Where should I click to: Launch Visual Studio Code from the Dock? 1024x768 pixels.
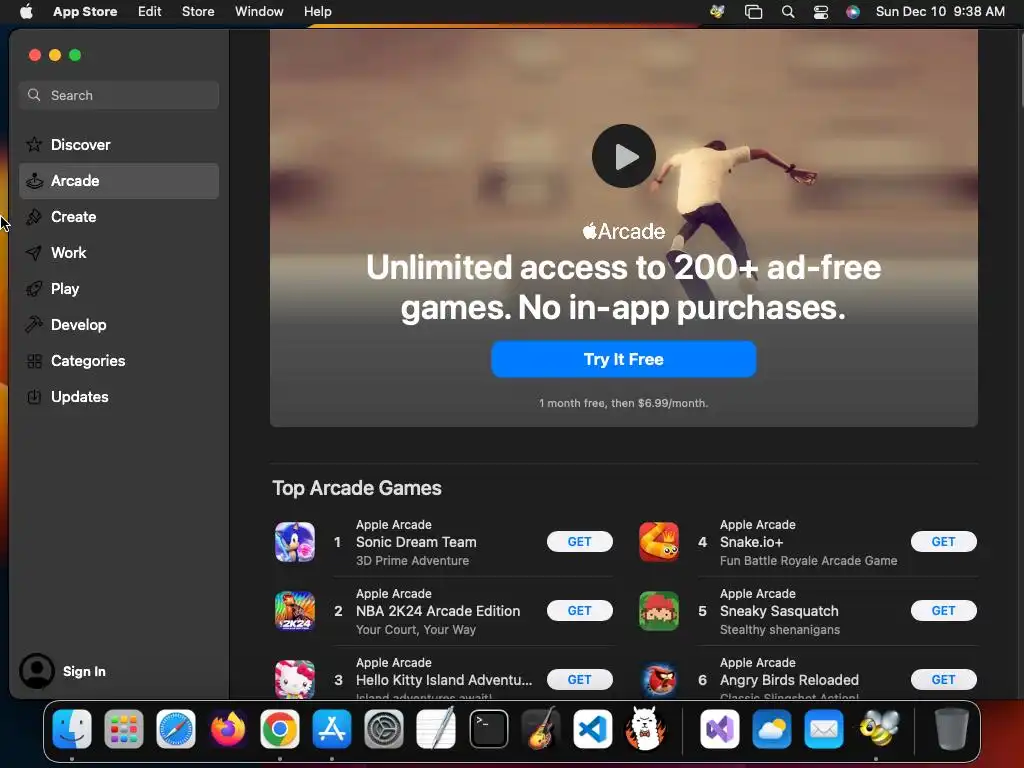[592, 728]
